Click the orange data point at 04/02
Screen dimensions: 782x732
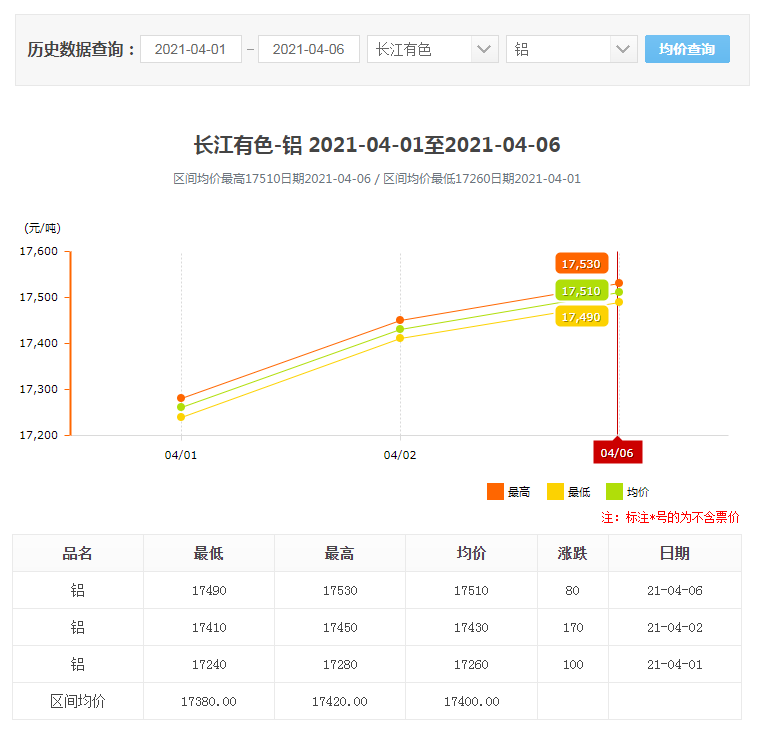400,320
